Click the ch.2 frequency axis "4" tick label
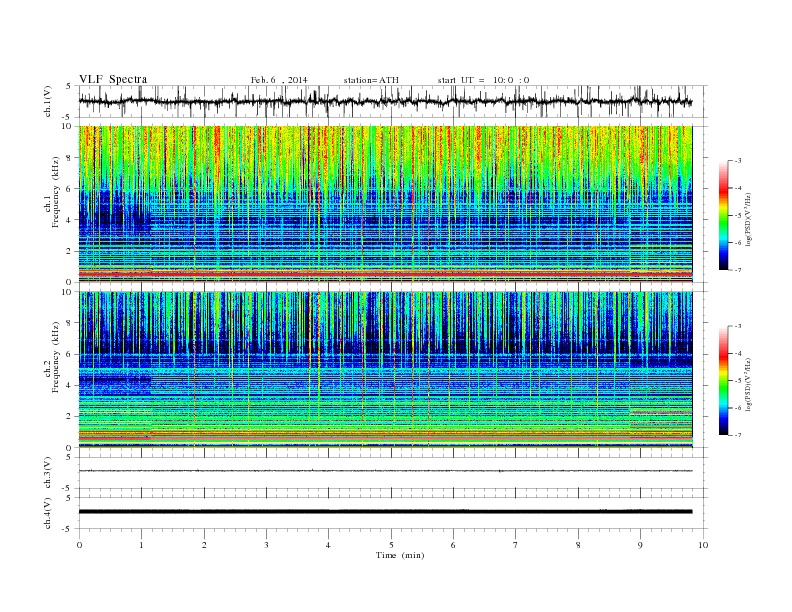Screen dimensions: 792x612 69,385
